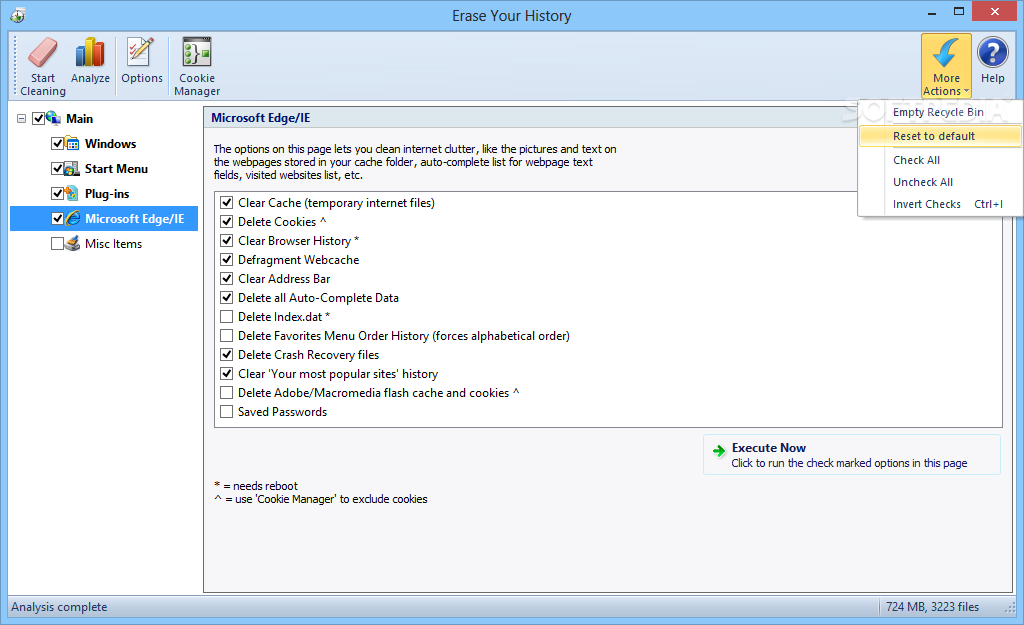Click the Misc Items icon in tree
Image resolution: width=1024 pixels, height=625 pixels.
pos(72,244)
